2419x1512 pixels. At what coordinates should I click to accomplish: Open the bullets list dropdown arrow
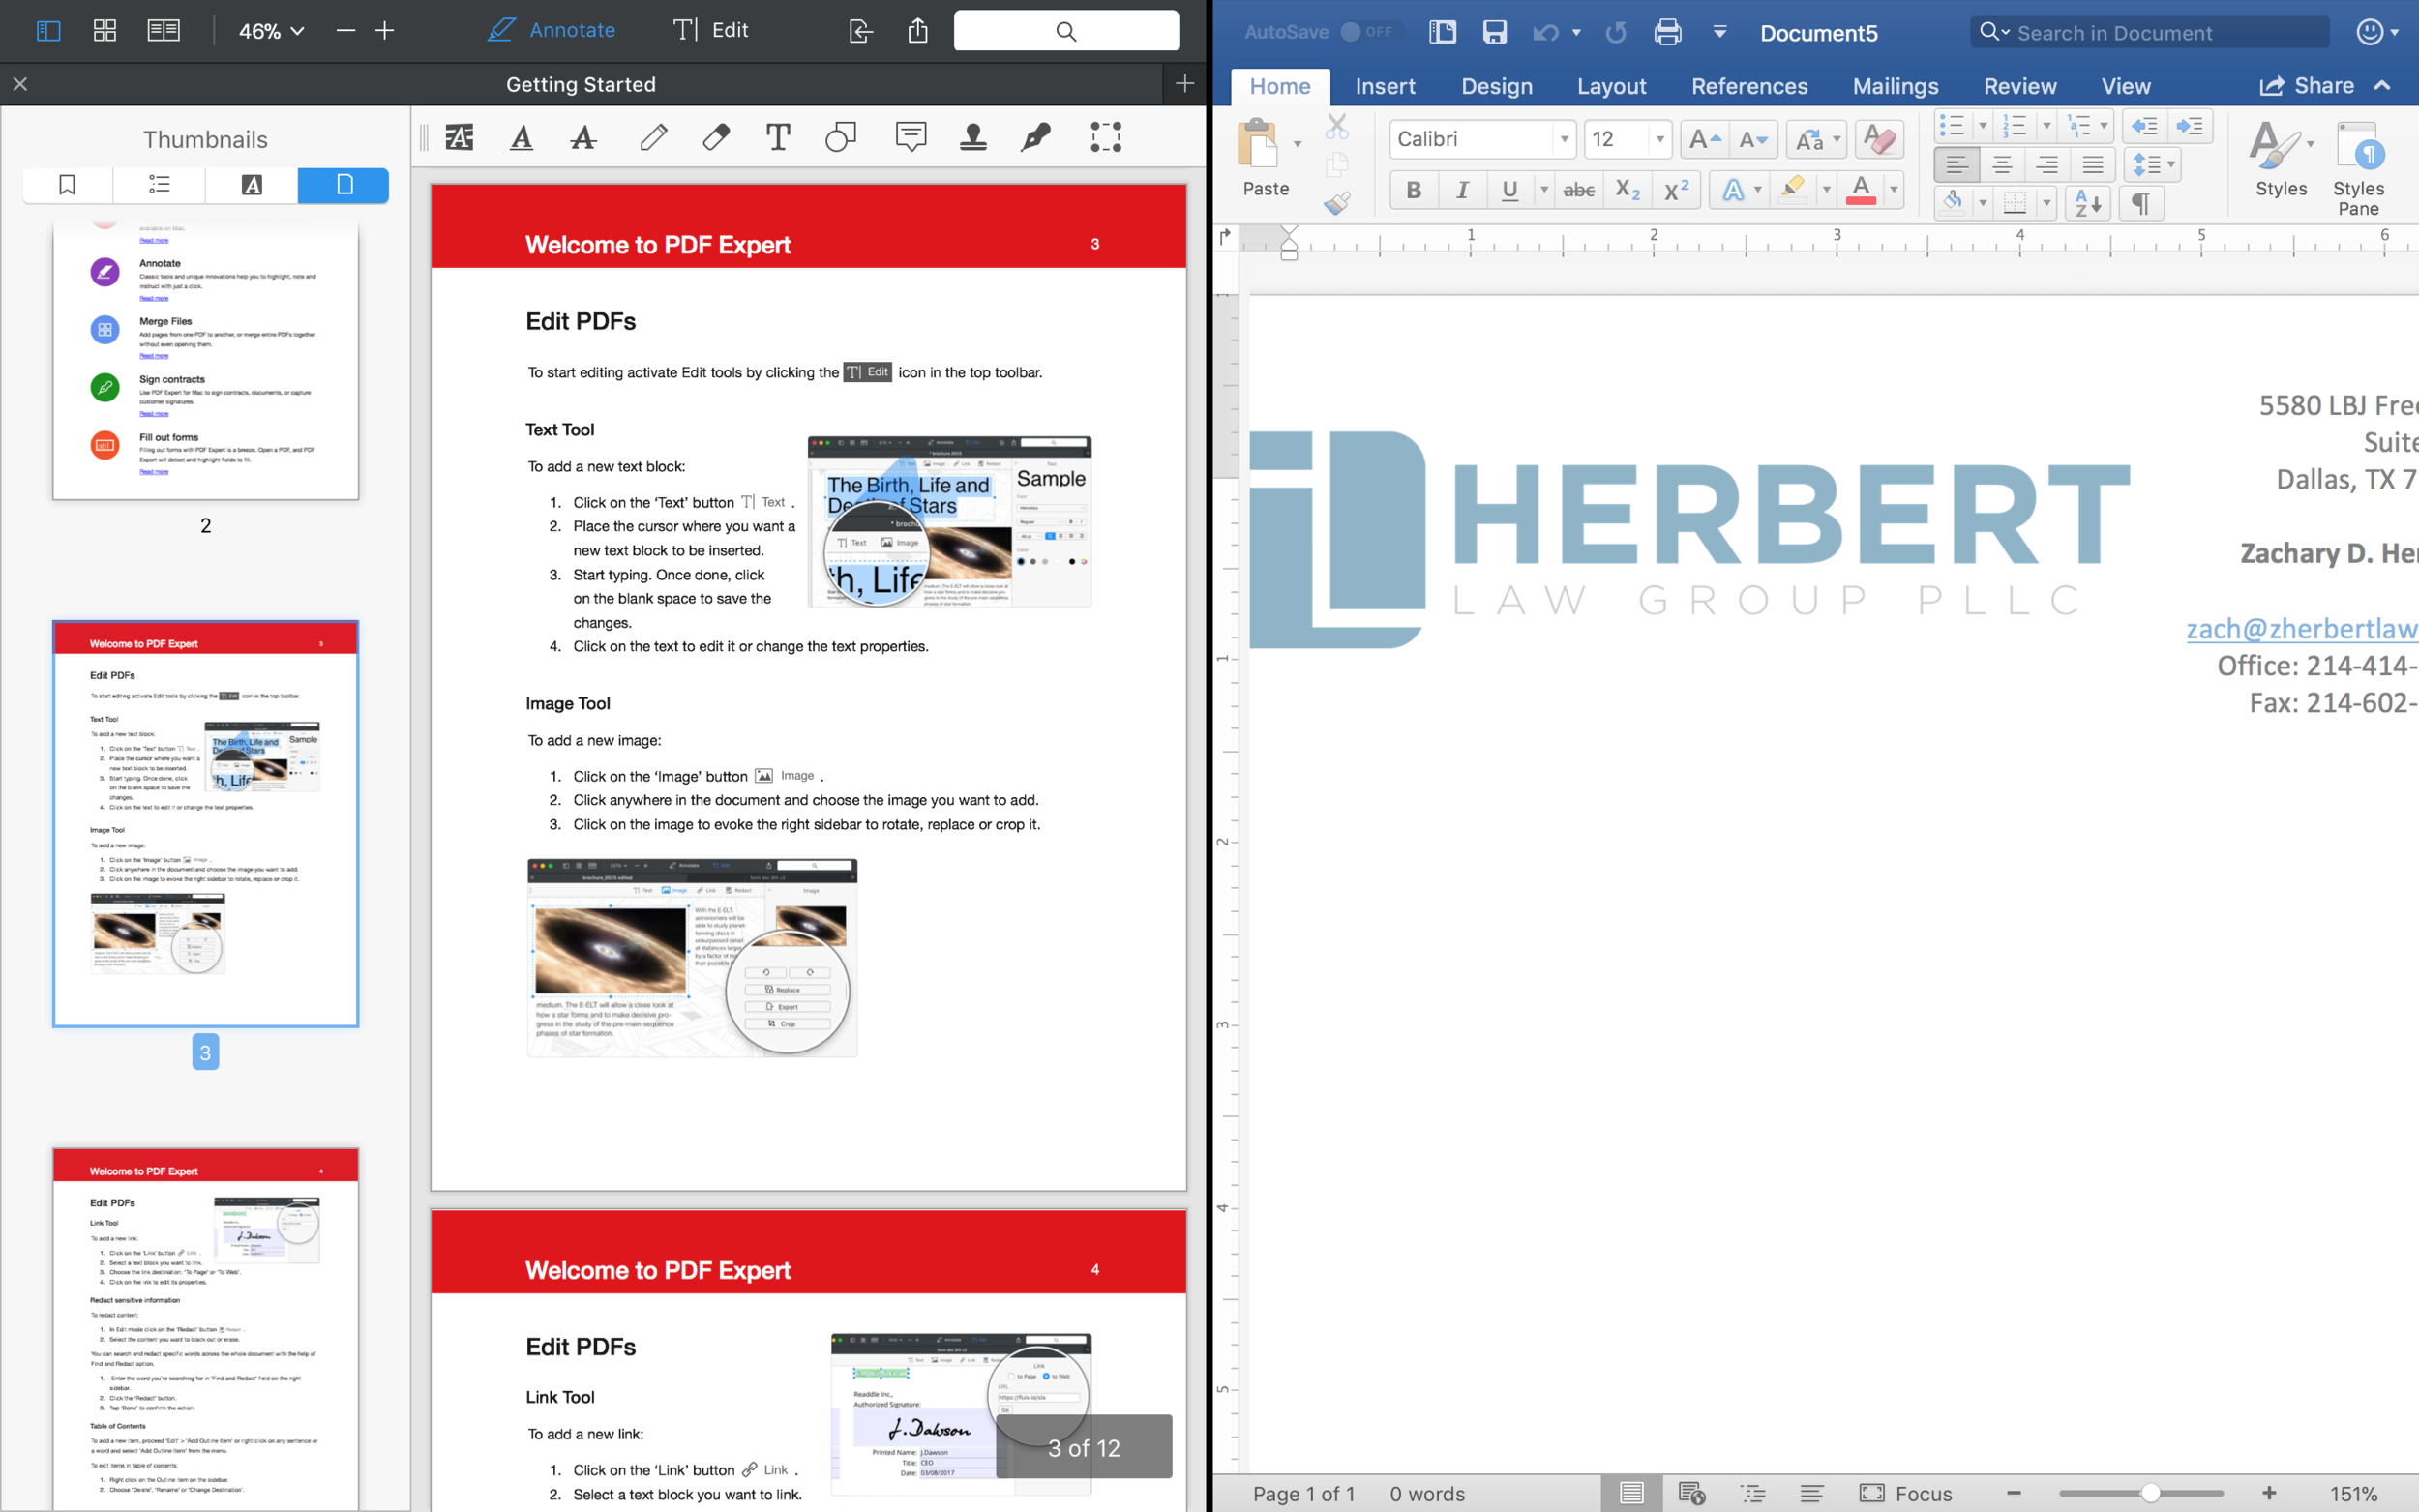tap(1982, 126)
